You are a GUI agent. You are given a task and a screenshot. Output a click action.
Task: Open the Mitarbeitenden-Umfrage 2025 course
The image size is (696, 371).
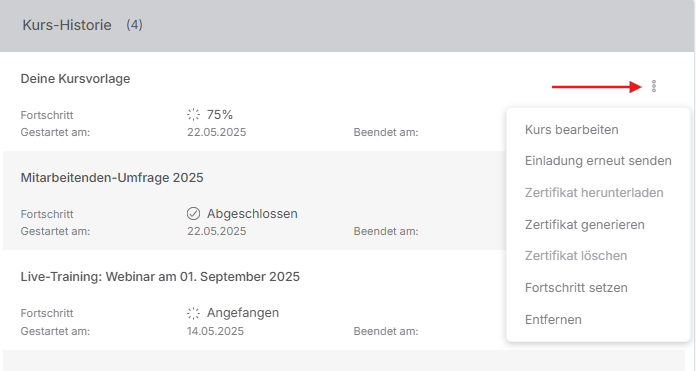112,178
